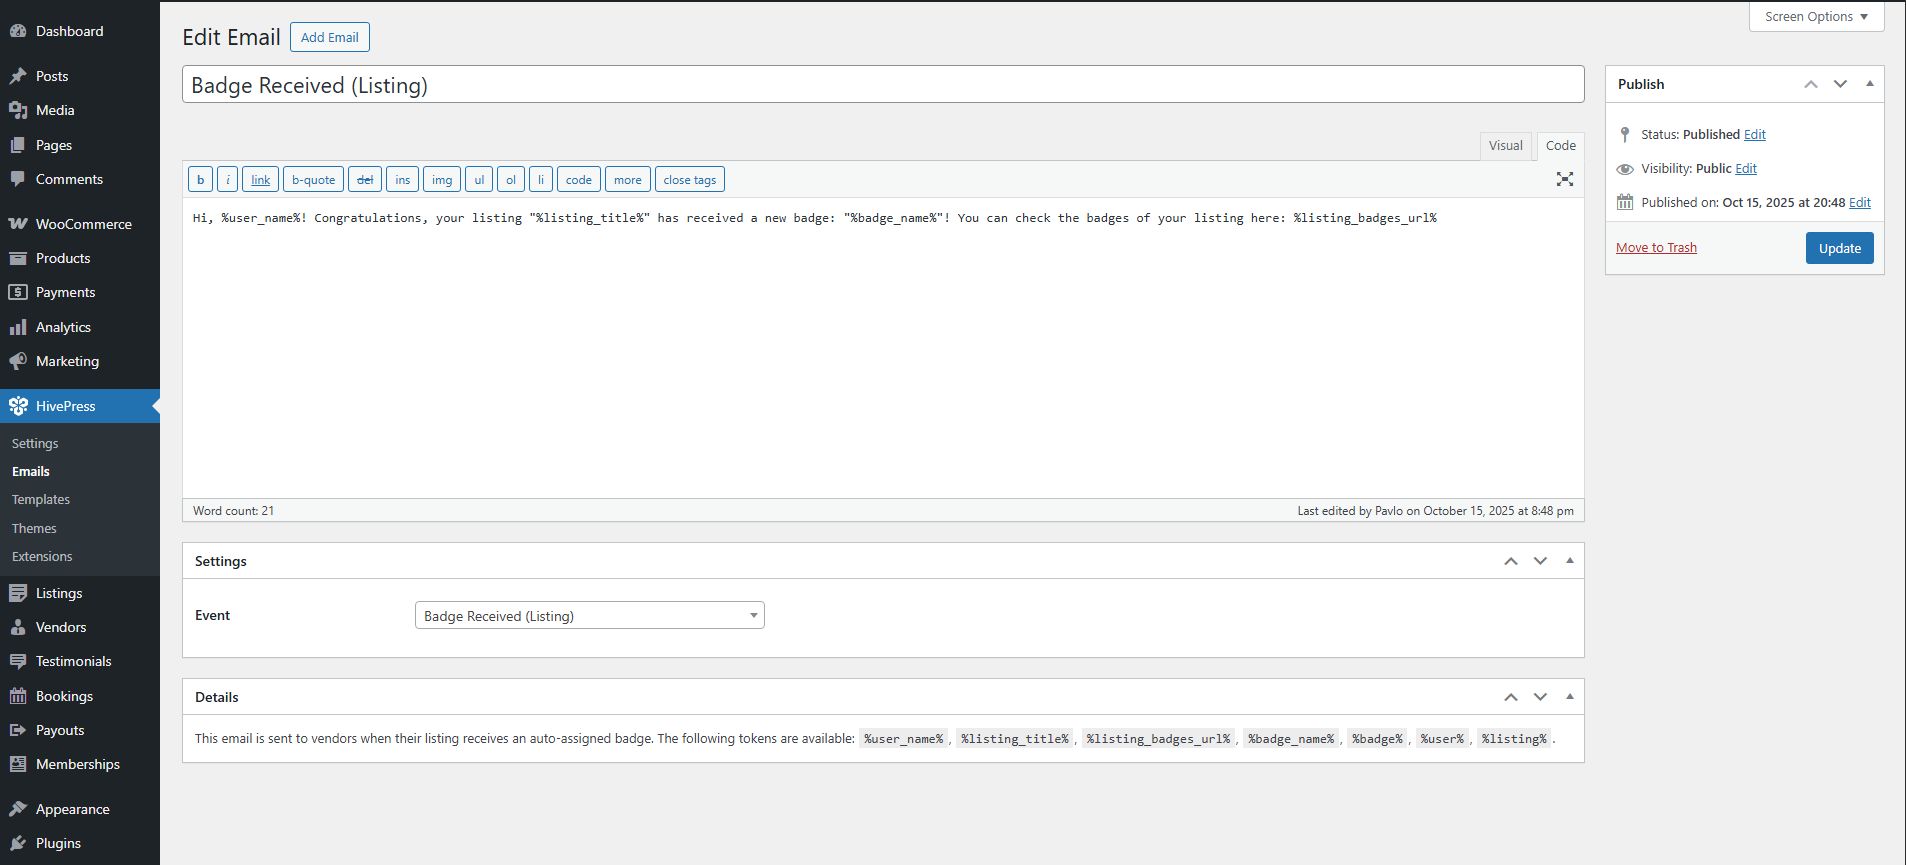Edit the Published on date link
Screen dimensions: 1906x865
tap(1860, 202)
